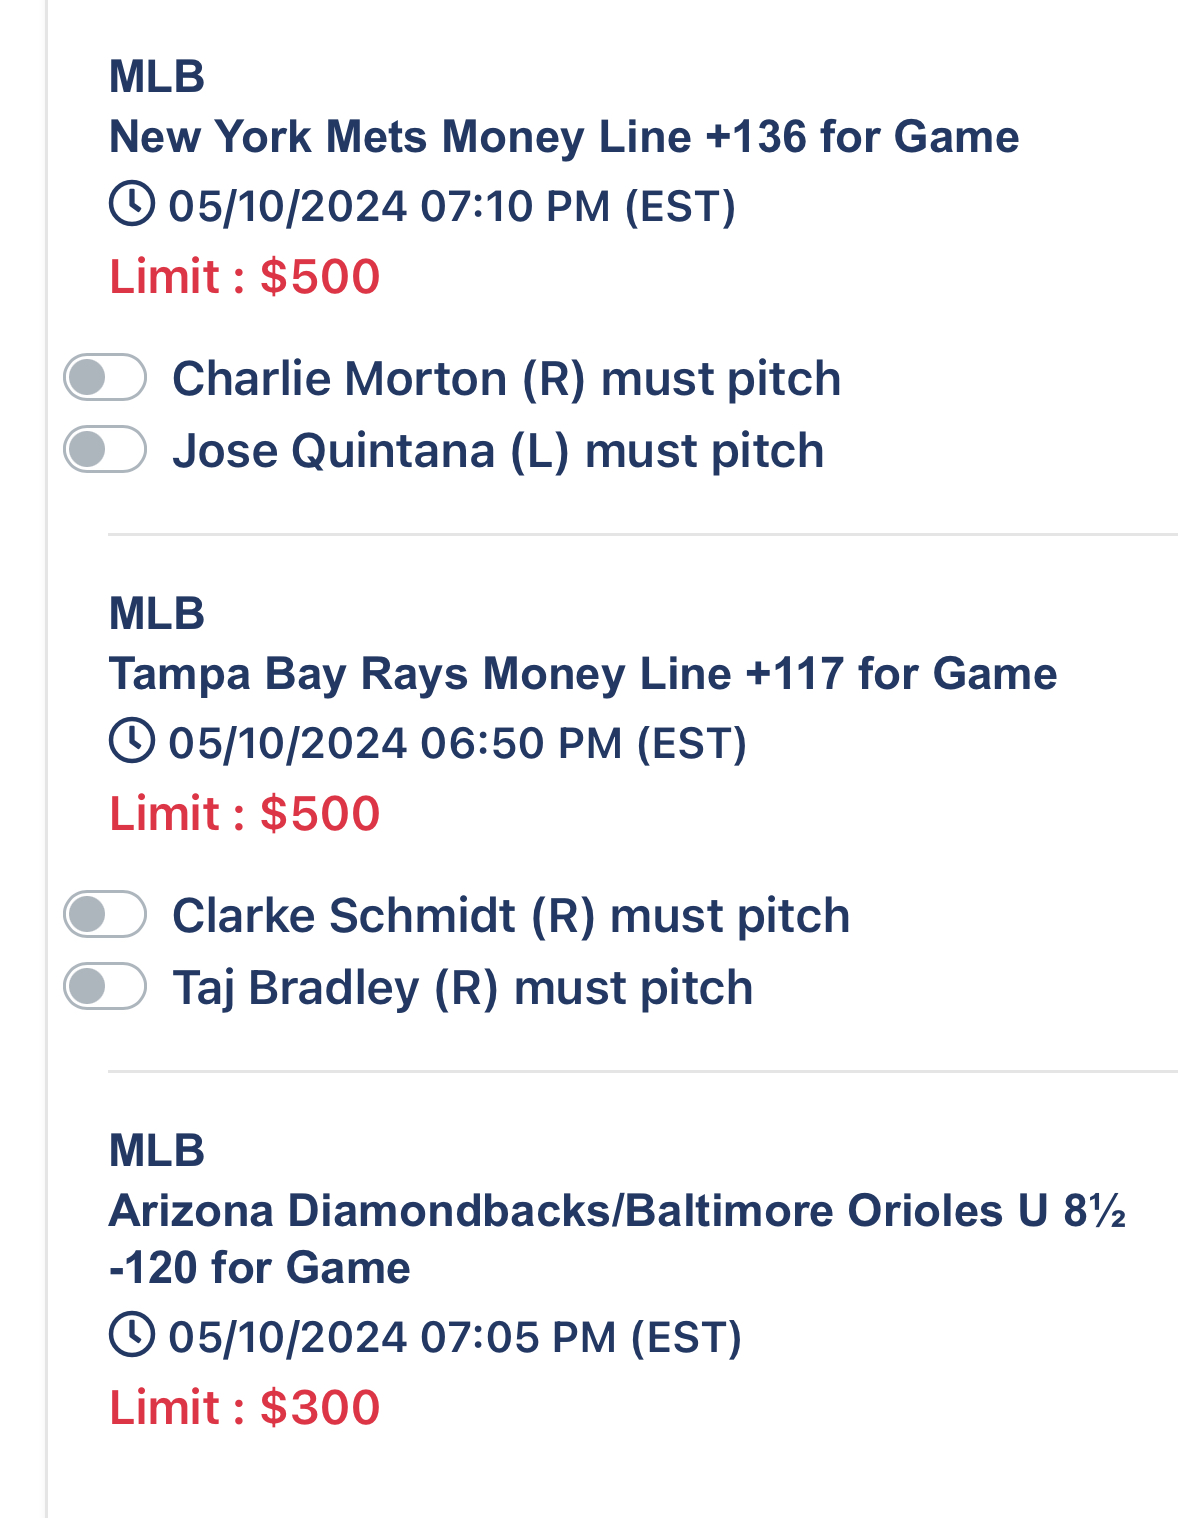Screen dimensions: 1178x1518
Task: Select New York Mets Money Line +136 bet
Action: pyautogui.click(x=564, y=137)
